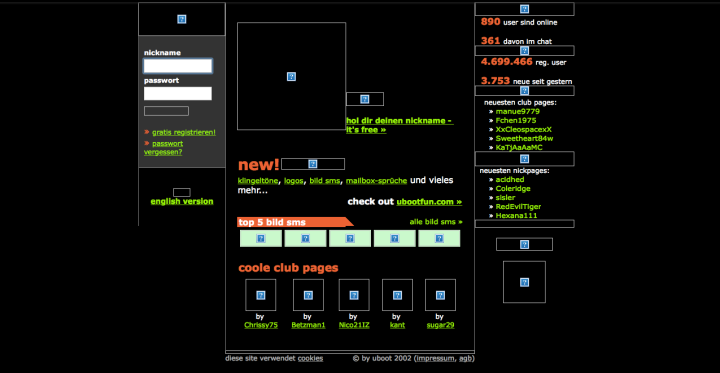
Task: Open club page image above Nico21IZ
Action: [354, 295]
